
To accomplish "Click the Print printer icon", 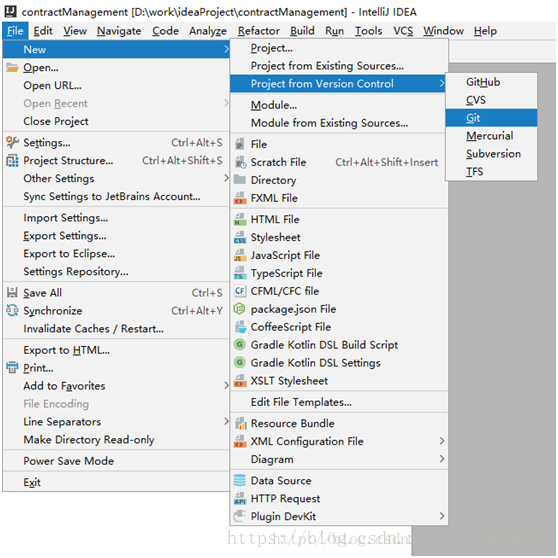I will (12, 367).
